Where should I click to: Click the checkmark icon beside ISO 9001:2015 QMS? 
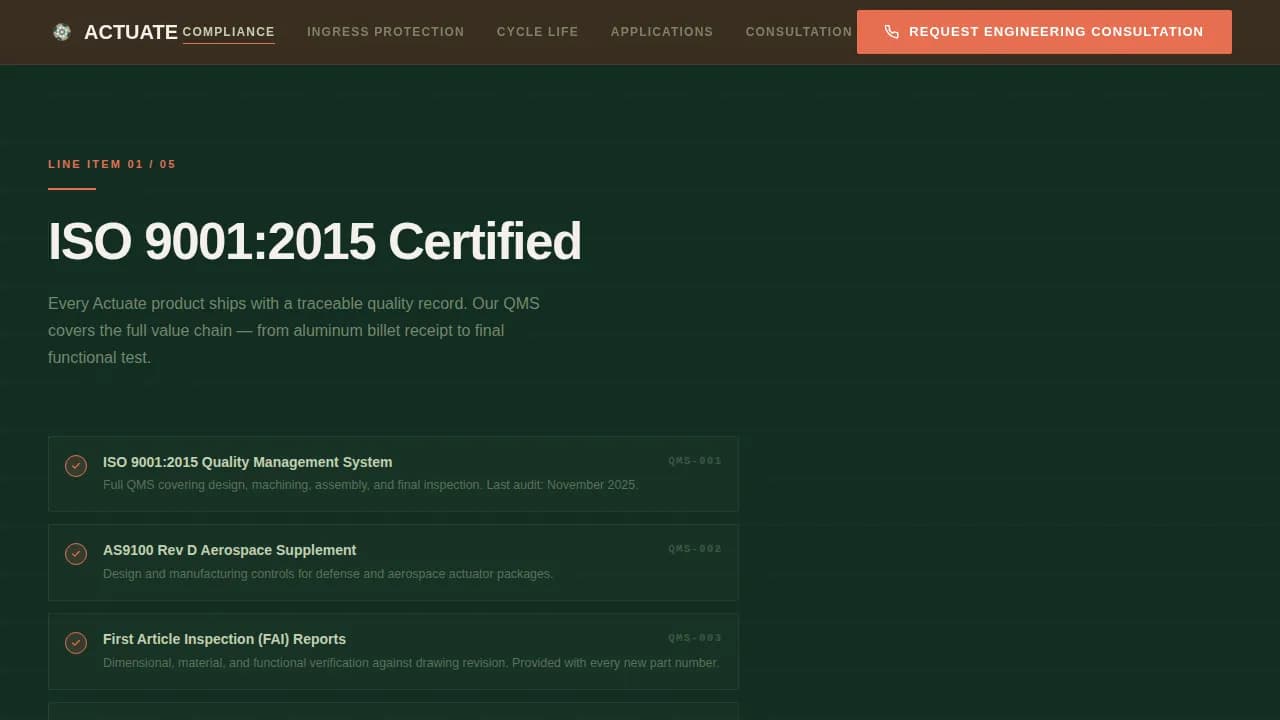point(76,465)
